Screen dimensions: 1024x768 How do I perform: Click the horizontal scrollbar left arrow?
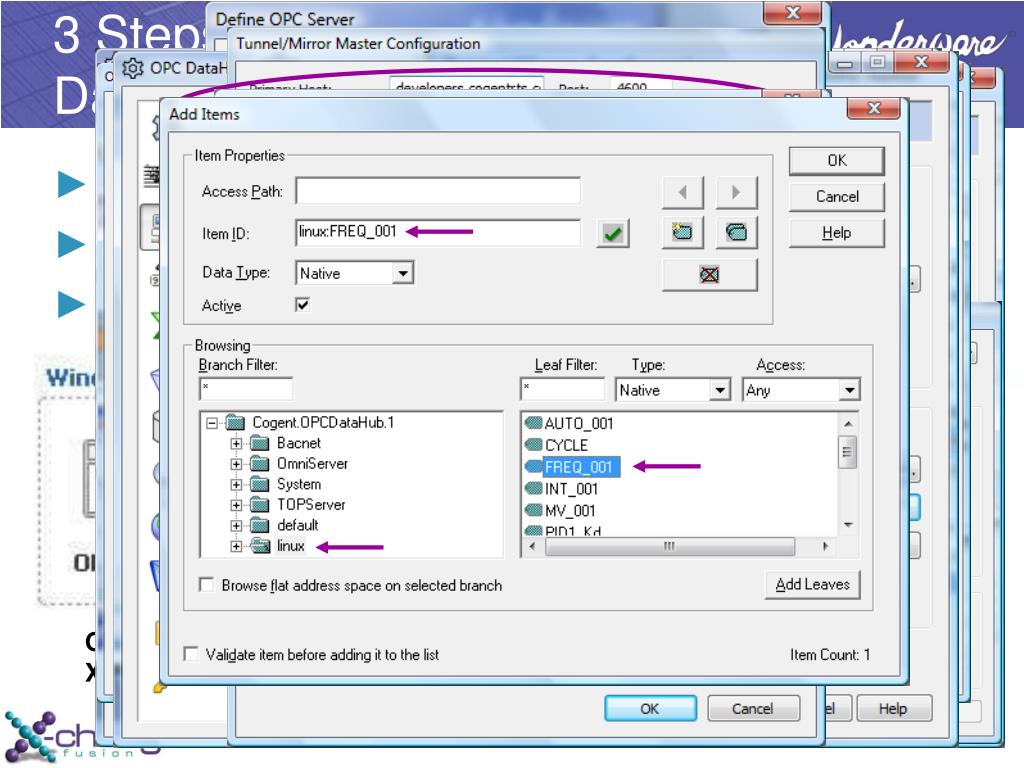[x=532, y=546]
